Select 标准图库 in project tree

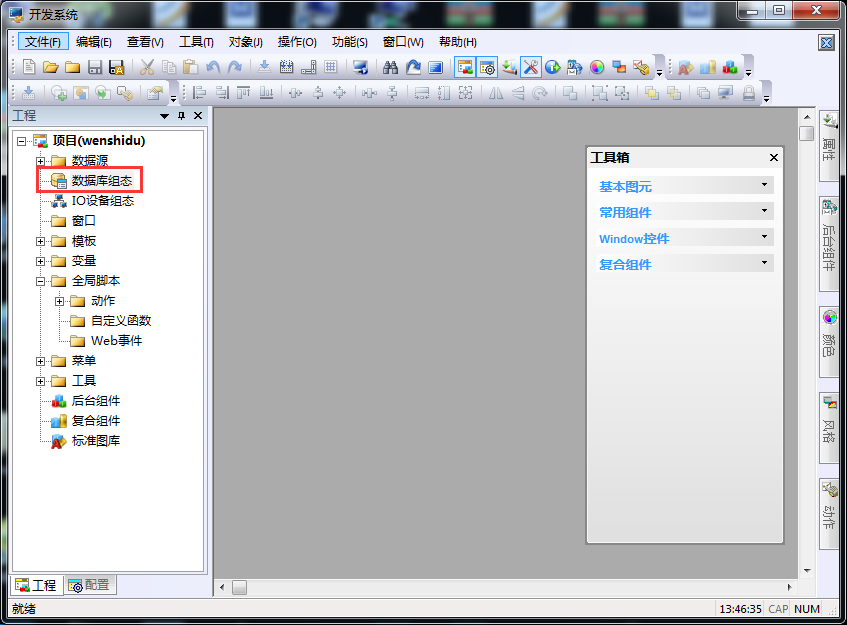click(96, 441)
